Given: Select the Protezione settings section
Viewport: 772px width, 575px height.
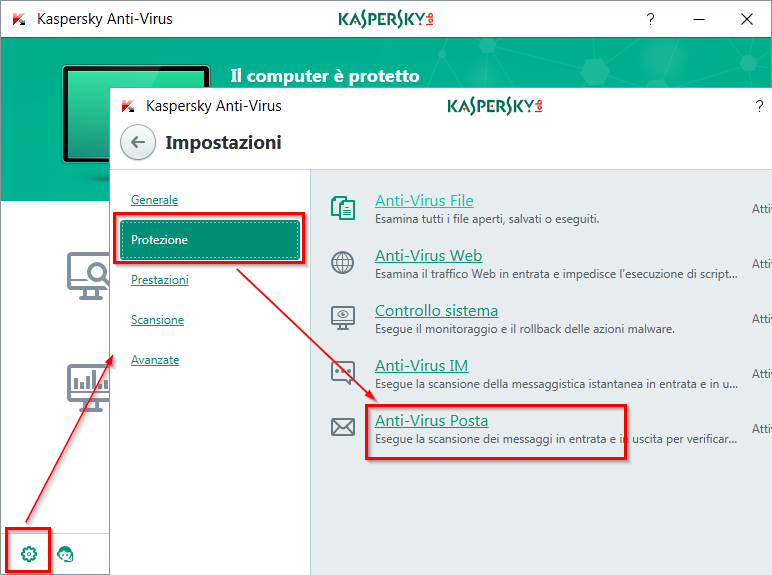Looking at the screenshot, I should [x=209, y=240].
